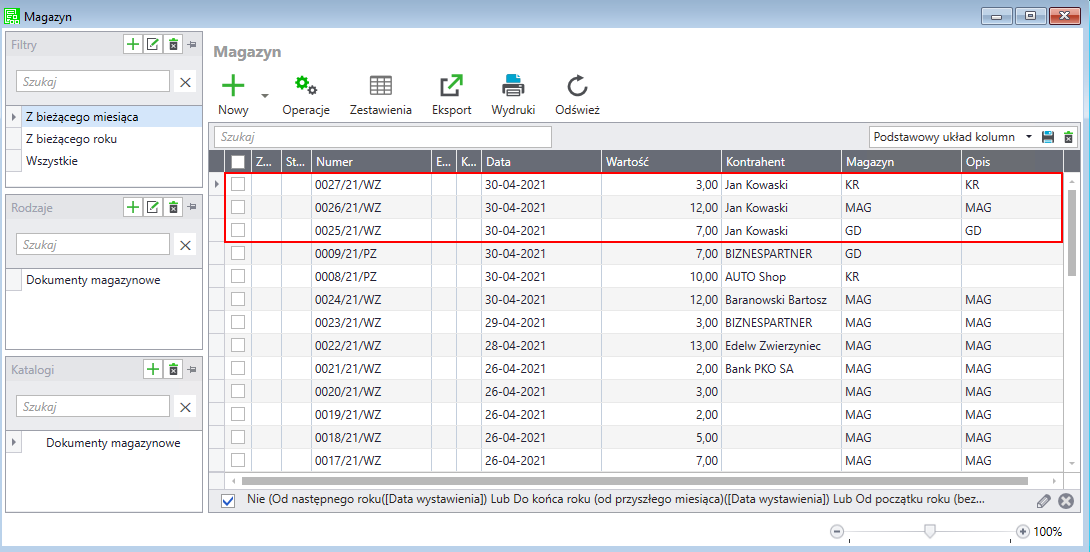
Task: Click the zoom slider handle
Action: click(930, 531)
